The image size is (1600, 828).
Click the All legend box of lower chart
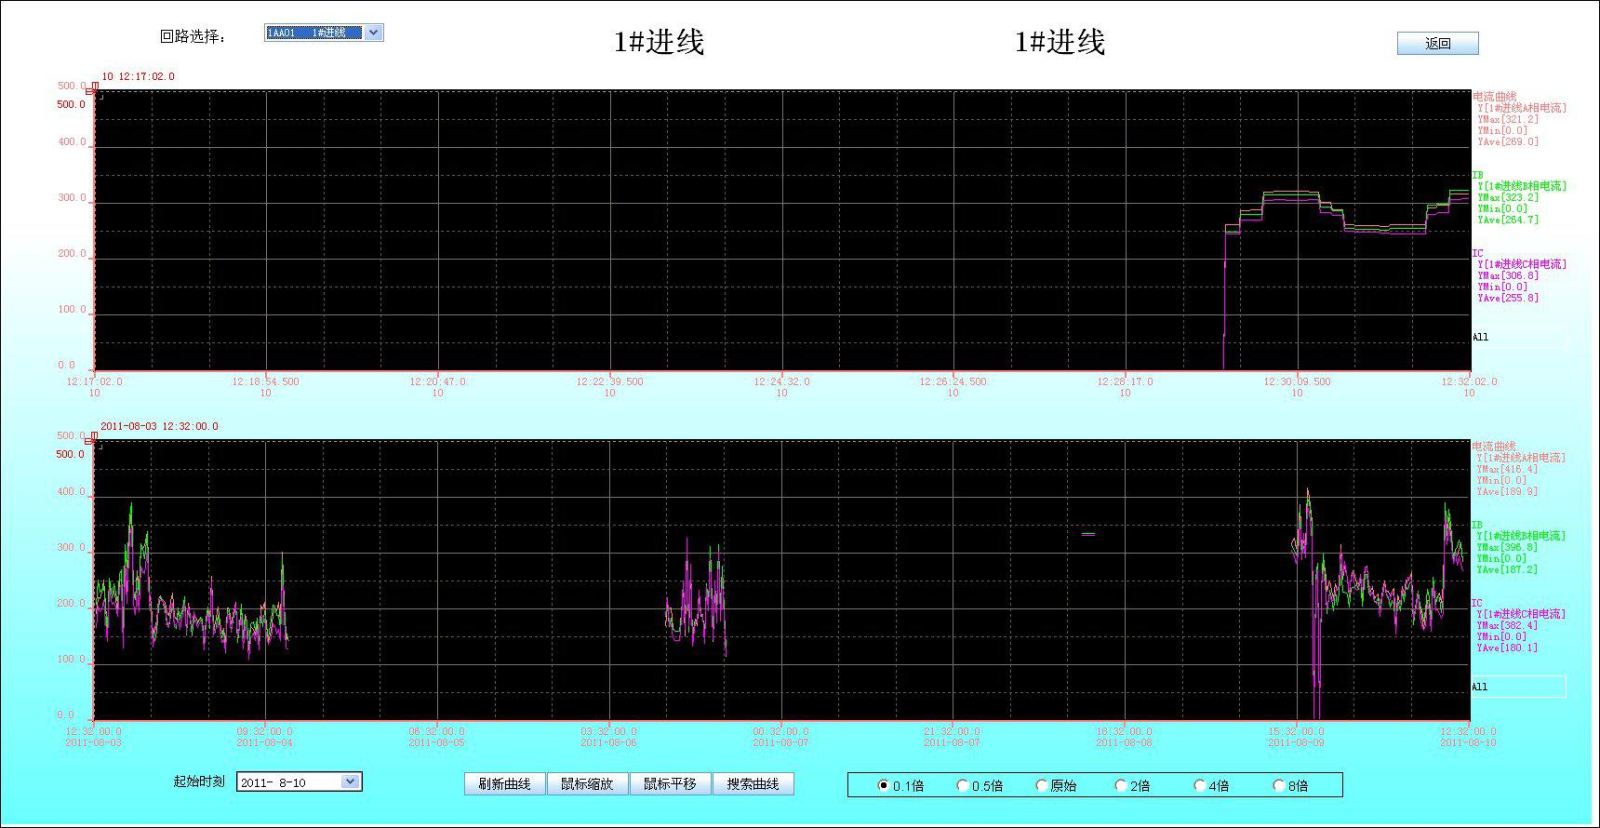pyautogui.click(x=1518, y=687)
